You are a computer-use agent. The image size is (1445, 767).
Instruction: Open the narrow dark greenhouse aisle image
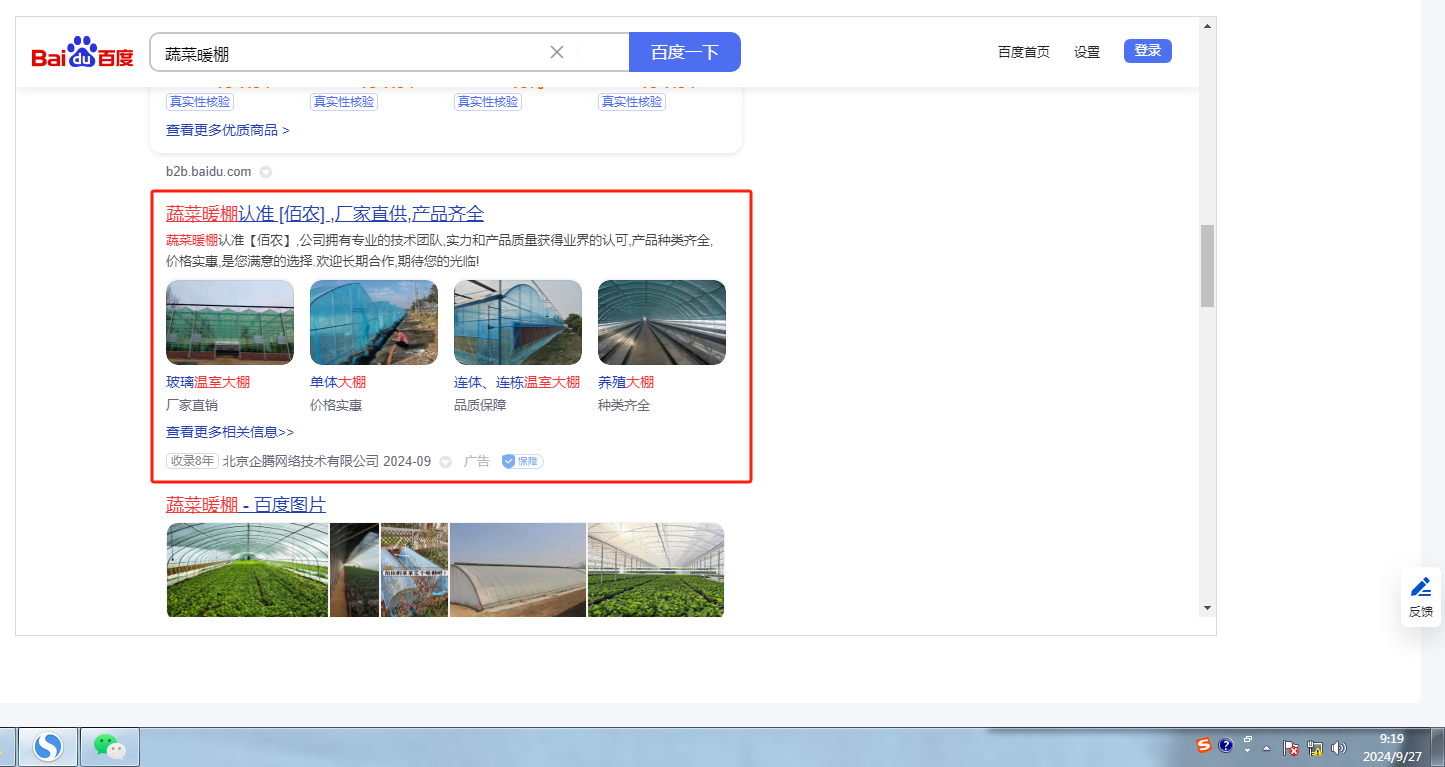[x=355, y=570]
